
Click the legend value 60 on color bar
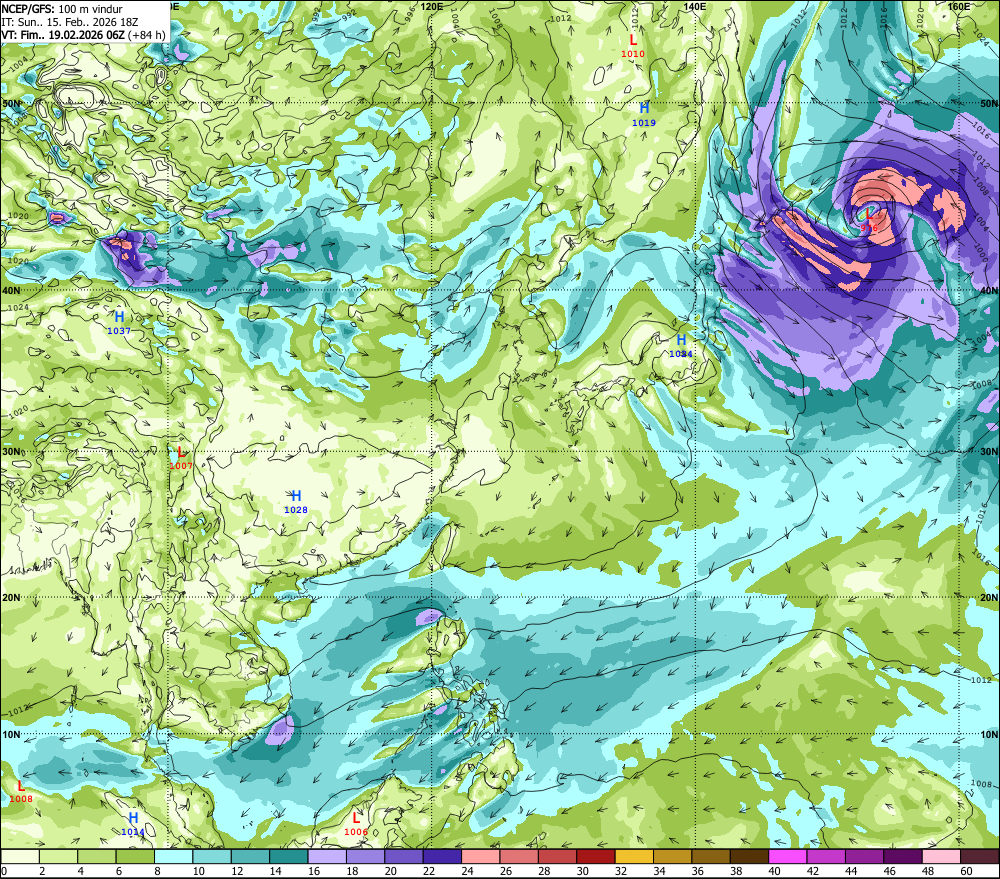[966, 871]
